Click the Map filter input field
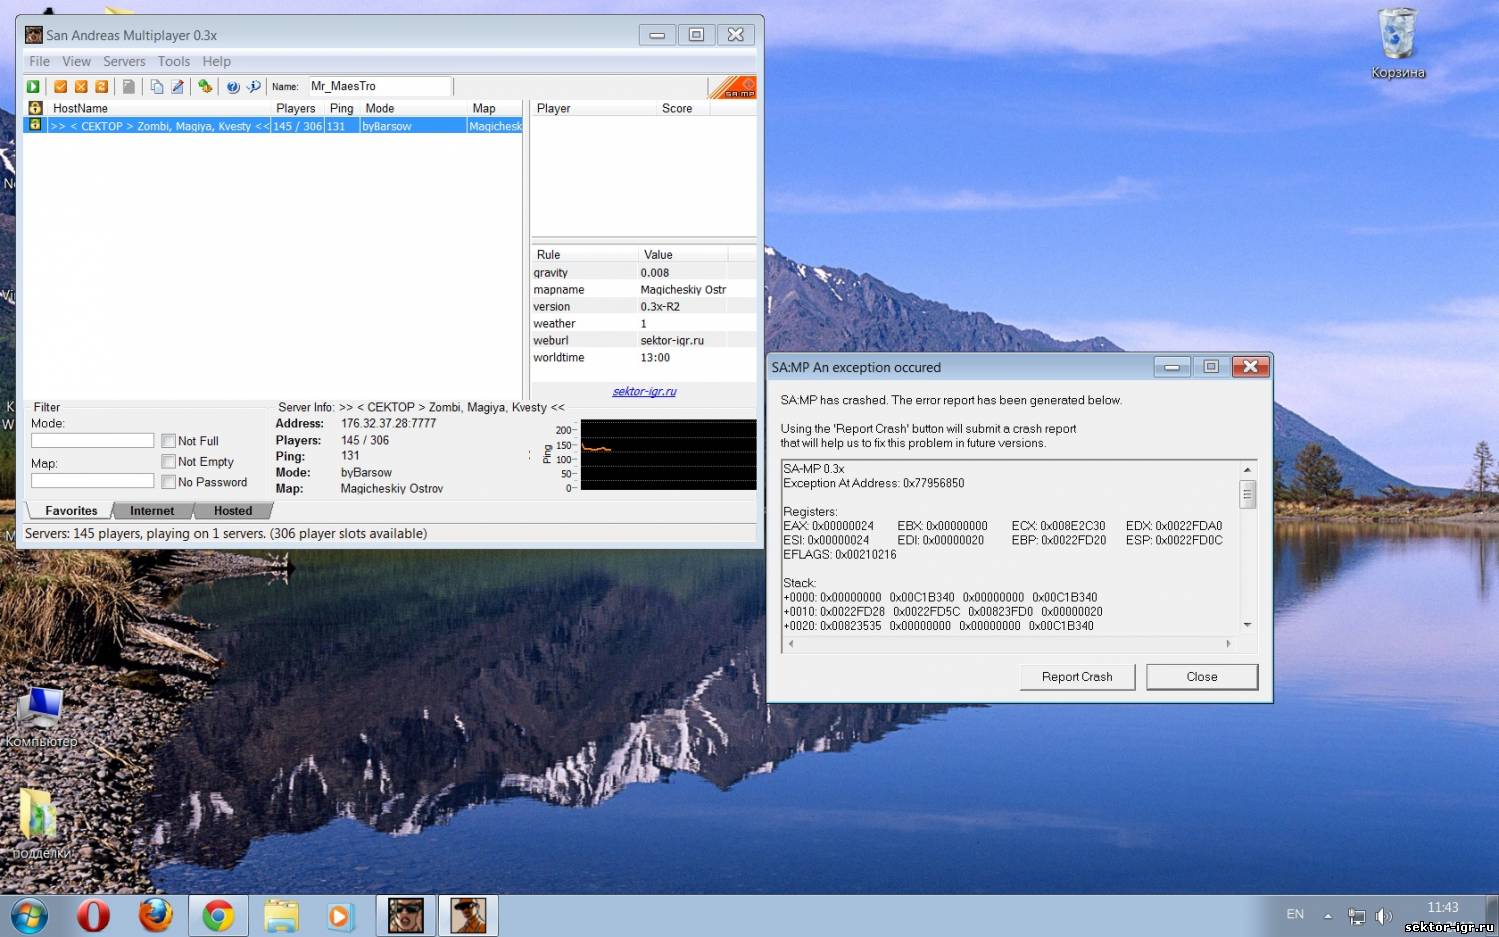The width and height of the screenshot is (1499, 937). click(x=92, y=481)
